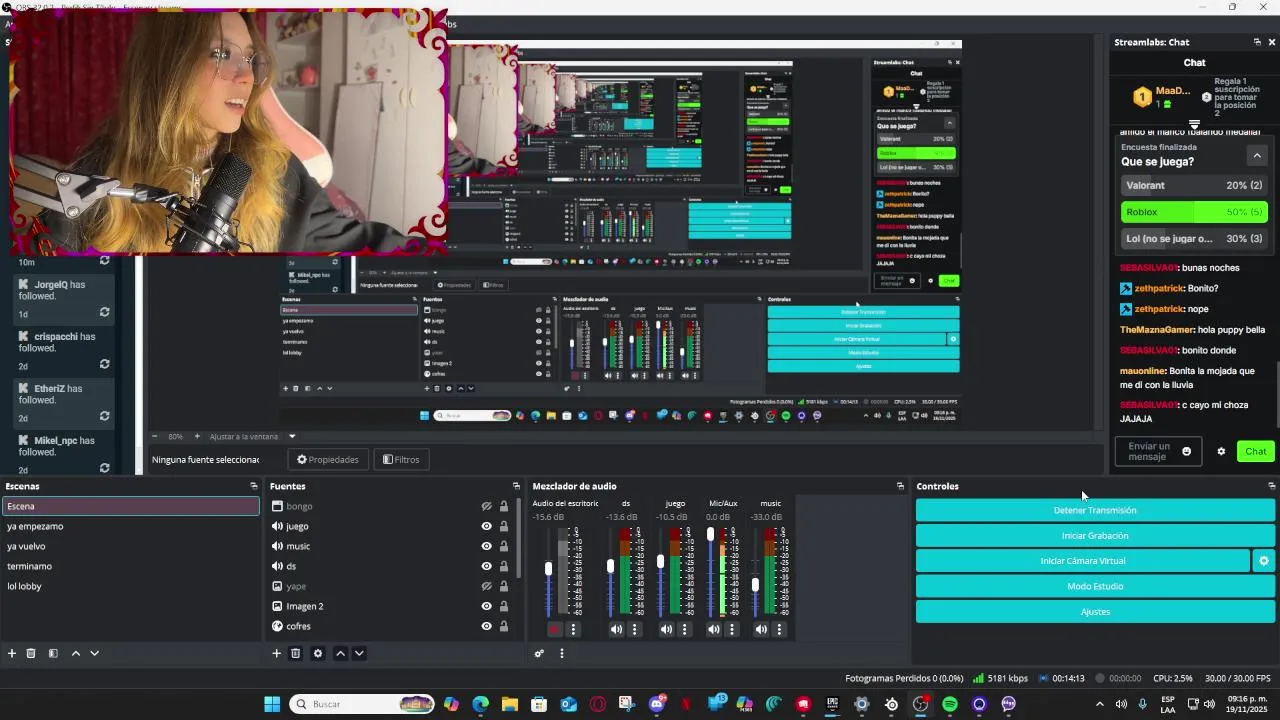Move the selected scene down
This screenshot has height=720, width=1280.
coord(94,653)
